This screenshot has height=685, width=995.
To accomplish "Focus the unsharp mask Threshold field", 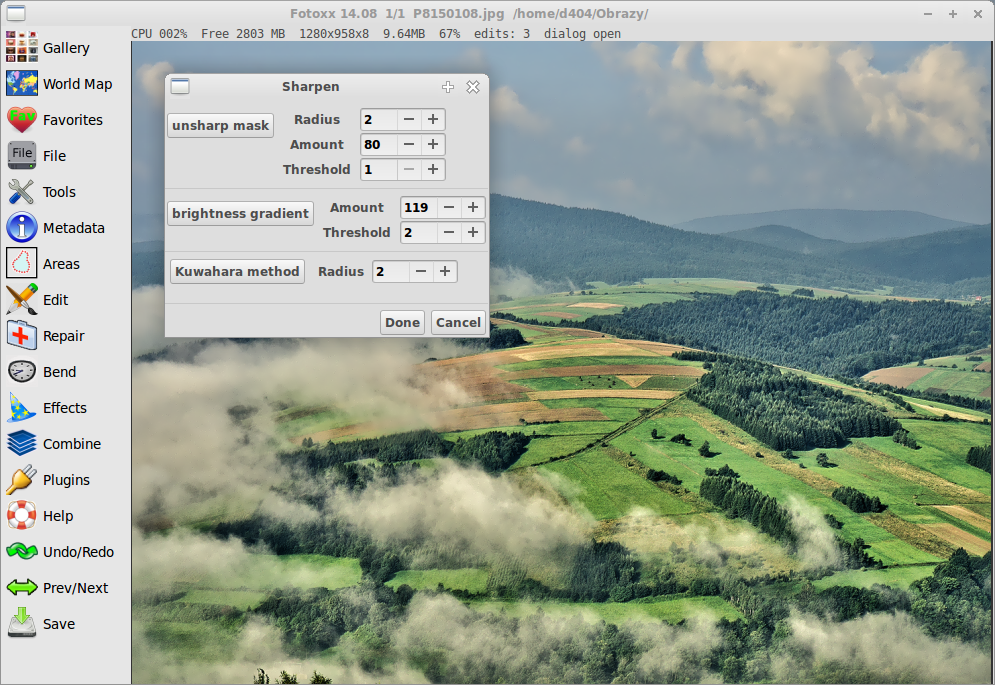I will coord(379,170).
